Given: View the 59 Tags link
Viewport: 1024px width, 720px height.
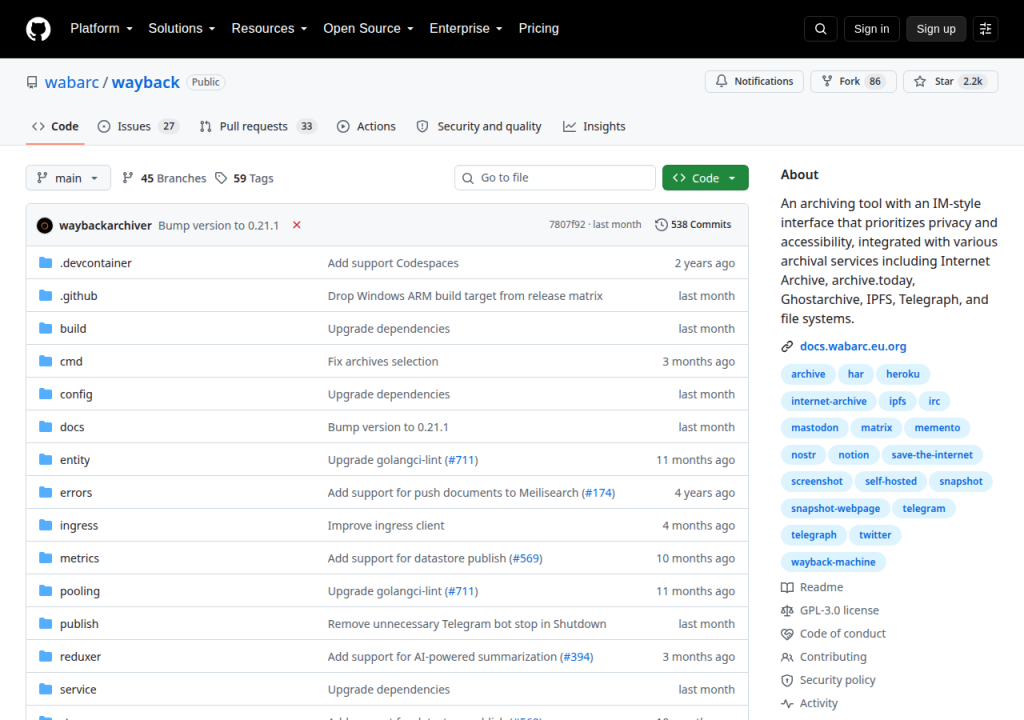Looking at the screenshot, I should (x=245, y=178).
